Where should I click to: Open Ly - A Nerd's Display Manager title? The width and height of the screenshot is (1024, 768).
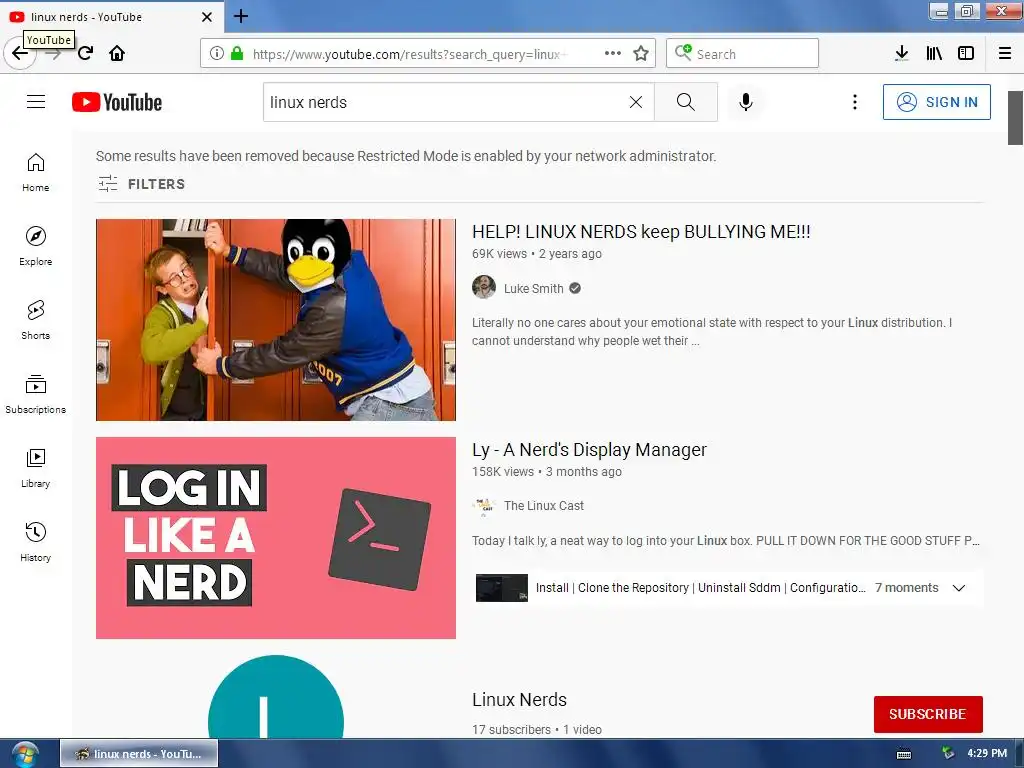pyautogui.click(x=589, y=450)
